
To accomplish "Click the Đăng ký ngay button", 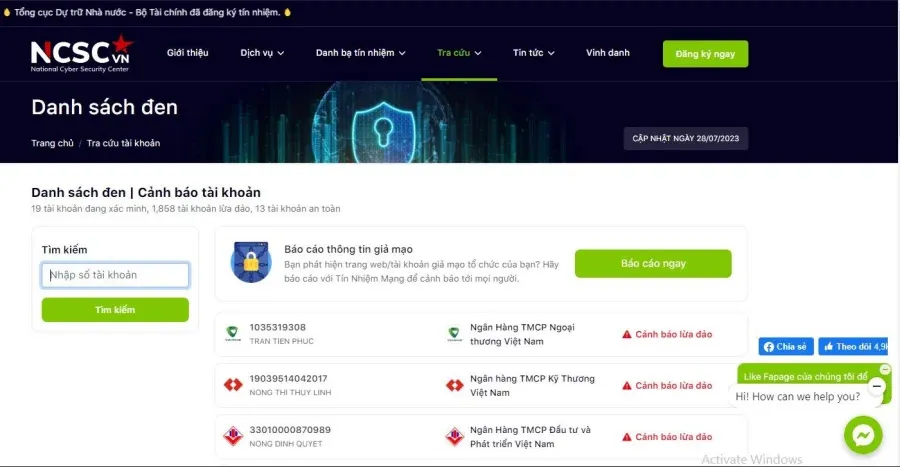I will click(705, 54).
